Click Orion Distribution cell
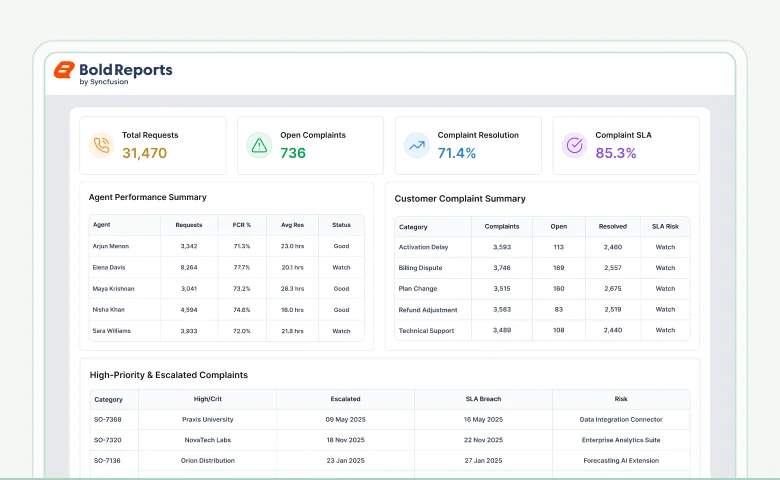 click(207, 461)
